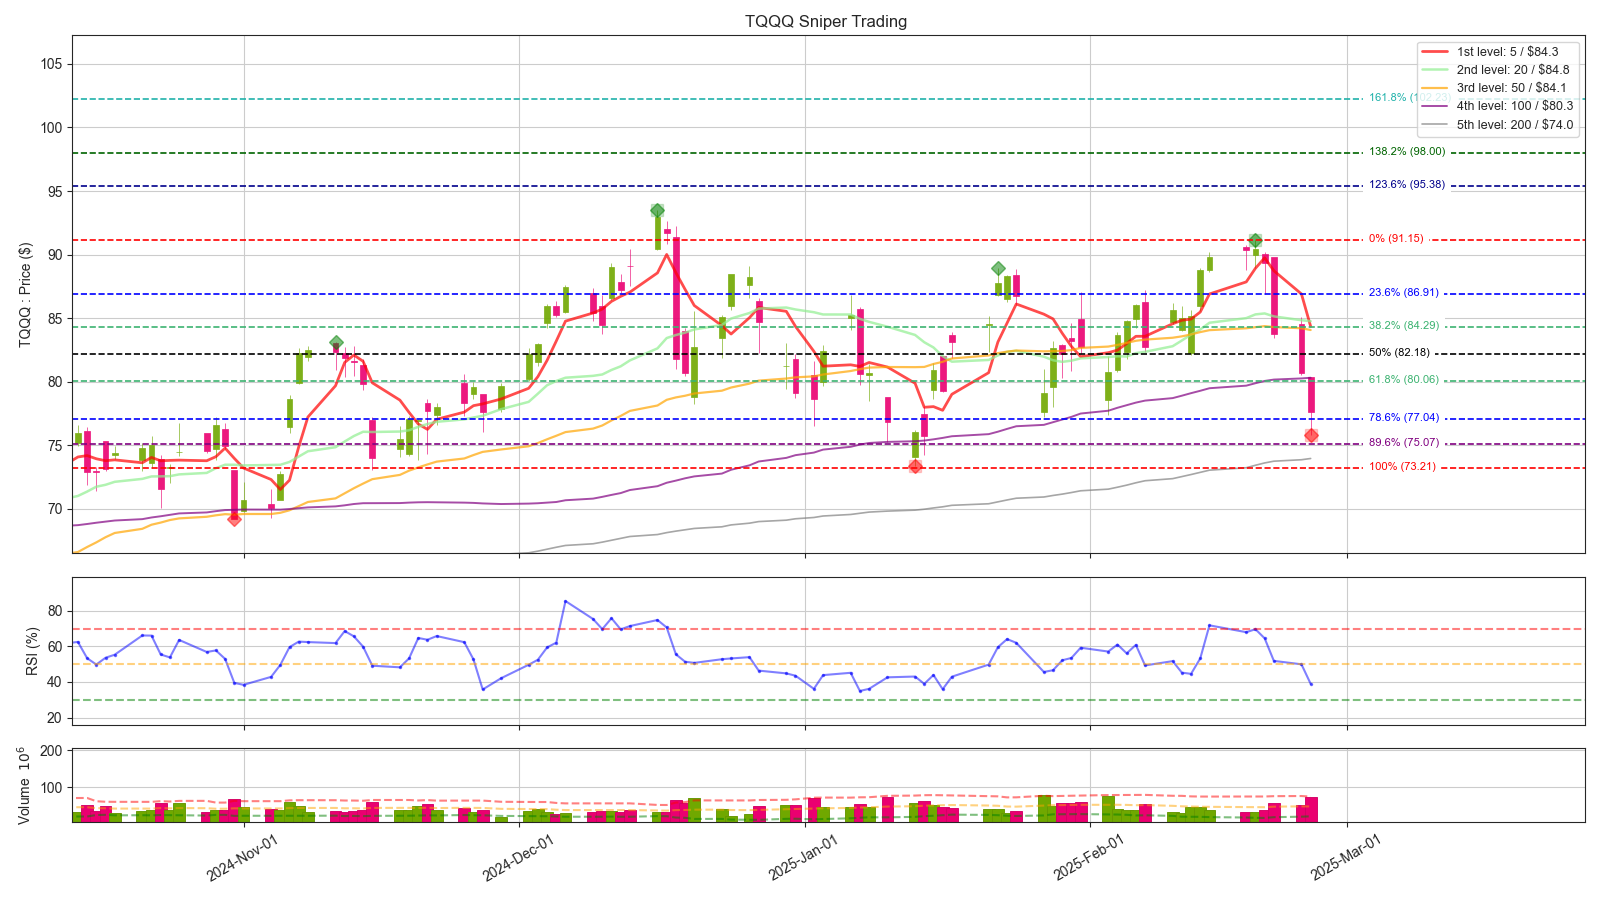
Task: Click the 'RSI (%)' axis label
Action: (33, 651)
